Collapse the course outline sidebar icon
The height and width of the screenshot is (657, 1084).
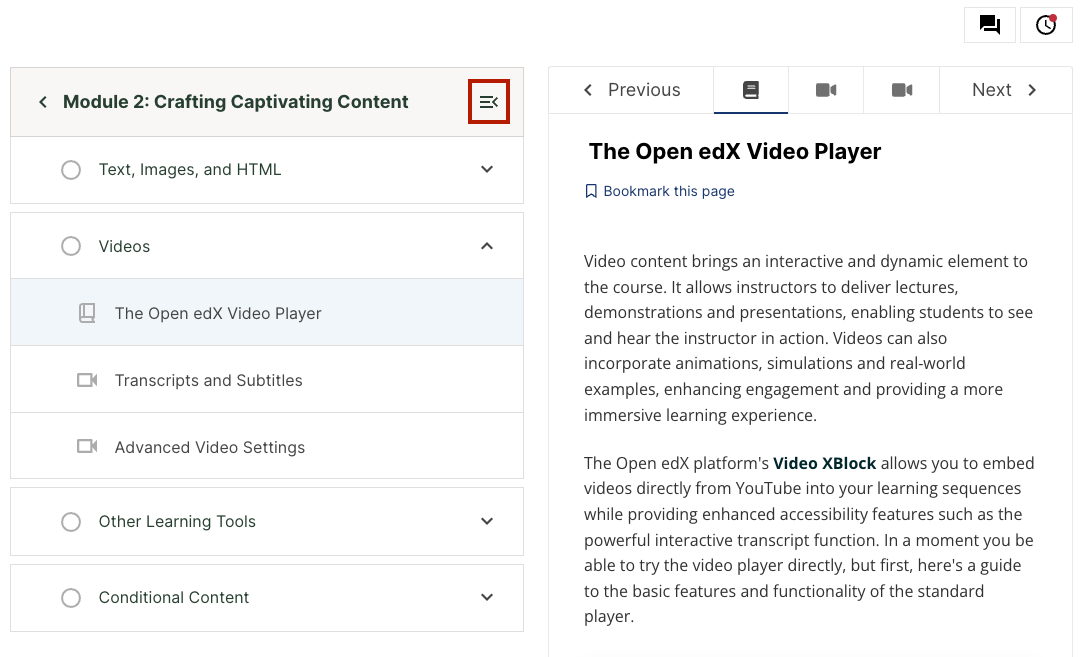pos(489,102)
